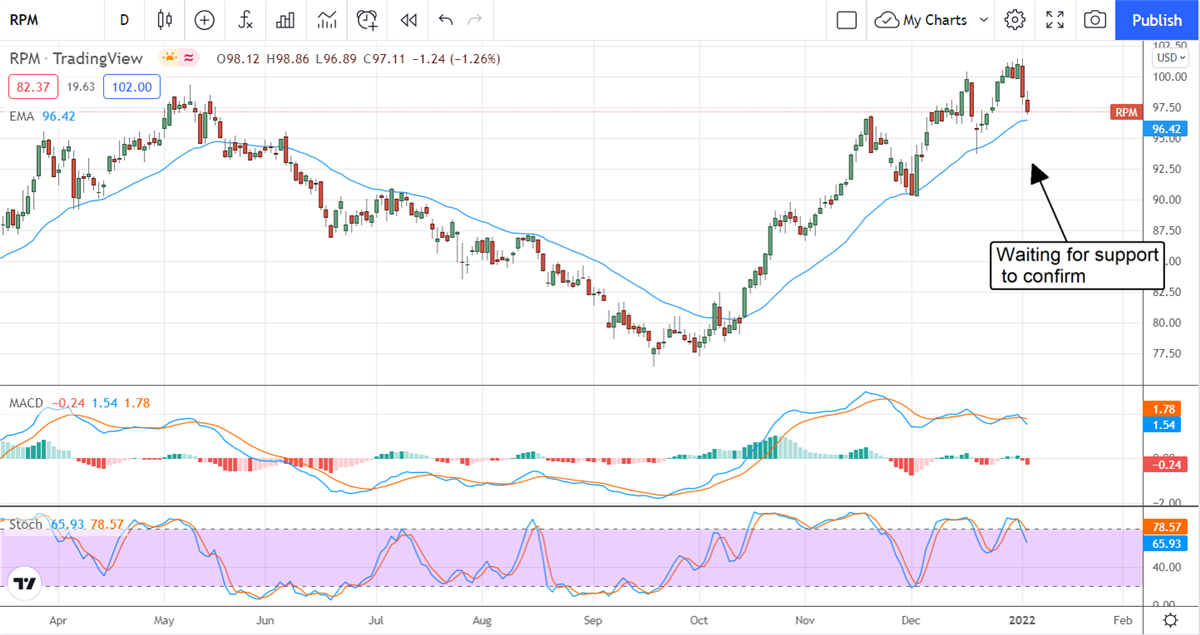
Task: Click the 96.42 EMA value label on axis
Action: pyautogui.click(x=1167, y=129)
